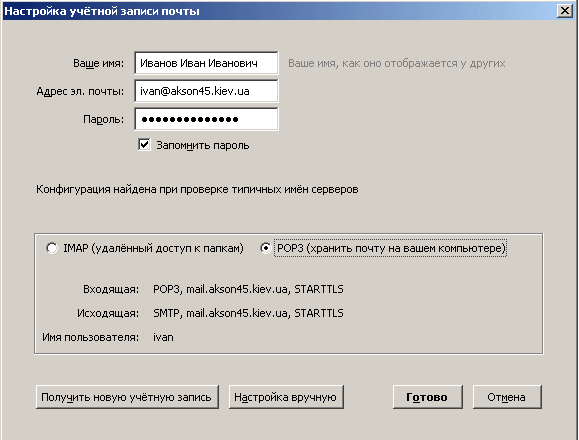Close the mail account setup dialog
579x440 pixels.
pos(565,11)
